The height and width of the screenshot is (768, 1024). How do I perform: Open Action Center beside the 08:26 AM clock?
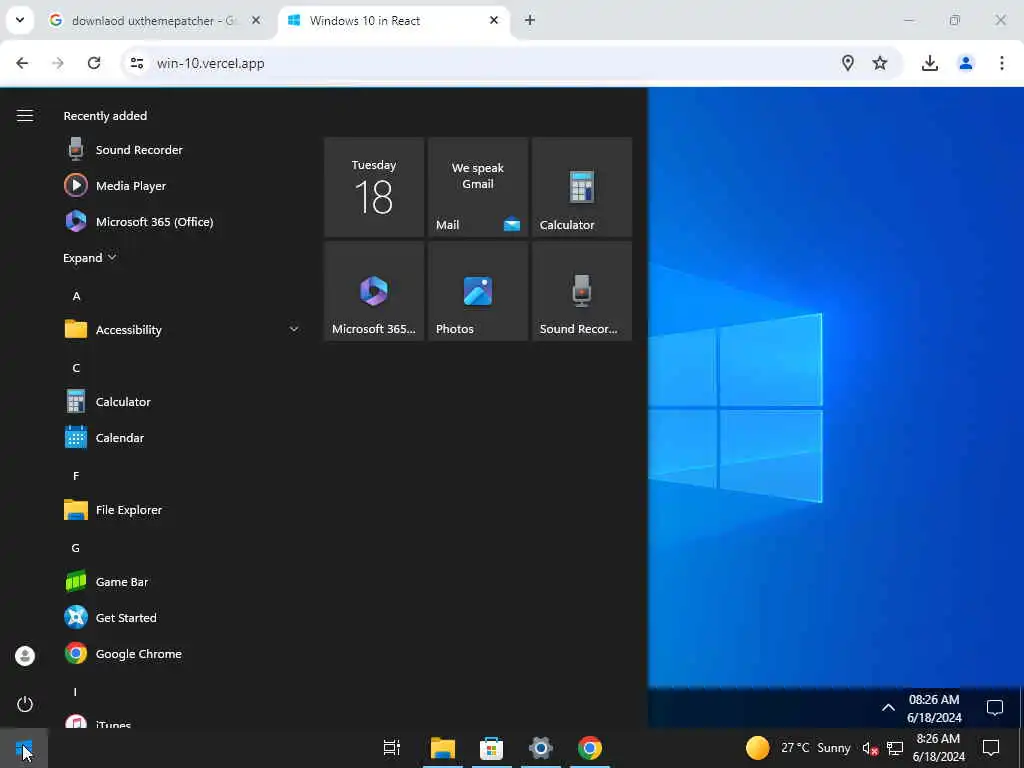pyautogui.click(x=995, y=708)
